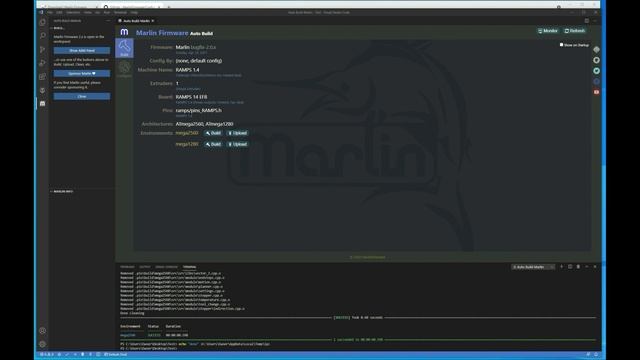Click the mega1280 environment name

[x=187, y=144]
